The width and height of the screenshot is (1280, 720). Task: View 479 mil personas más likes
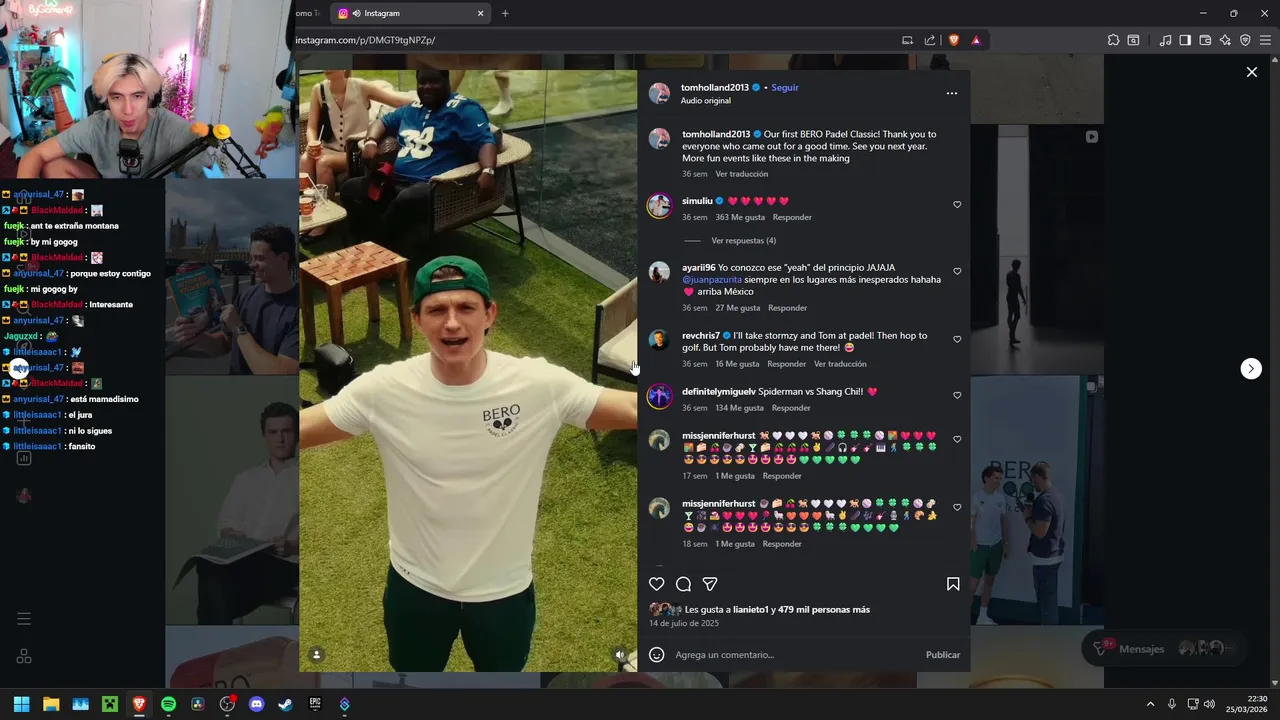click(x=824, y=610)
